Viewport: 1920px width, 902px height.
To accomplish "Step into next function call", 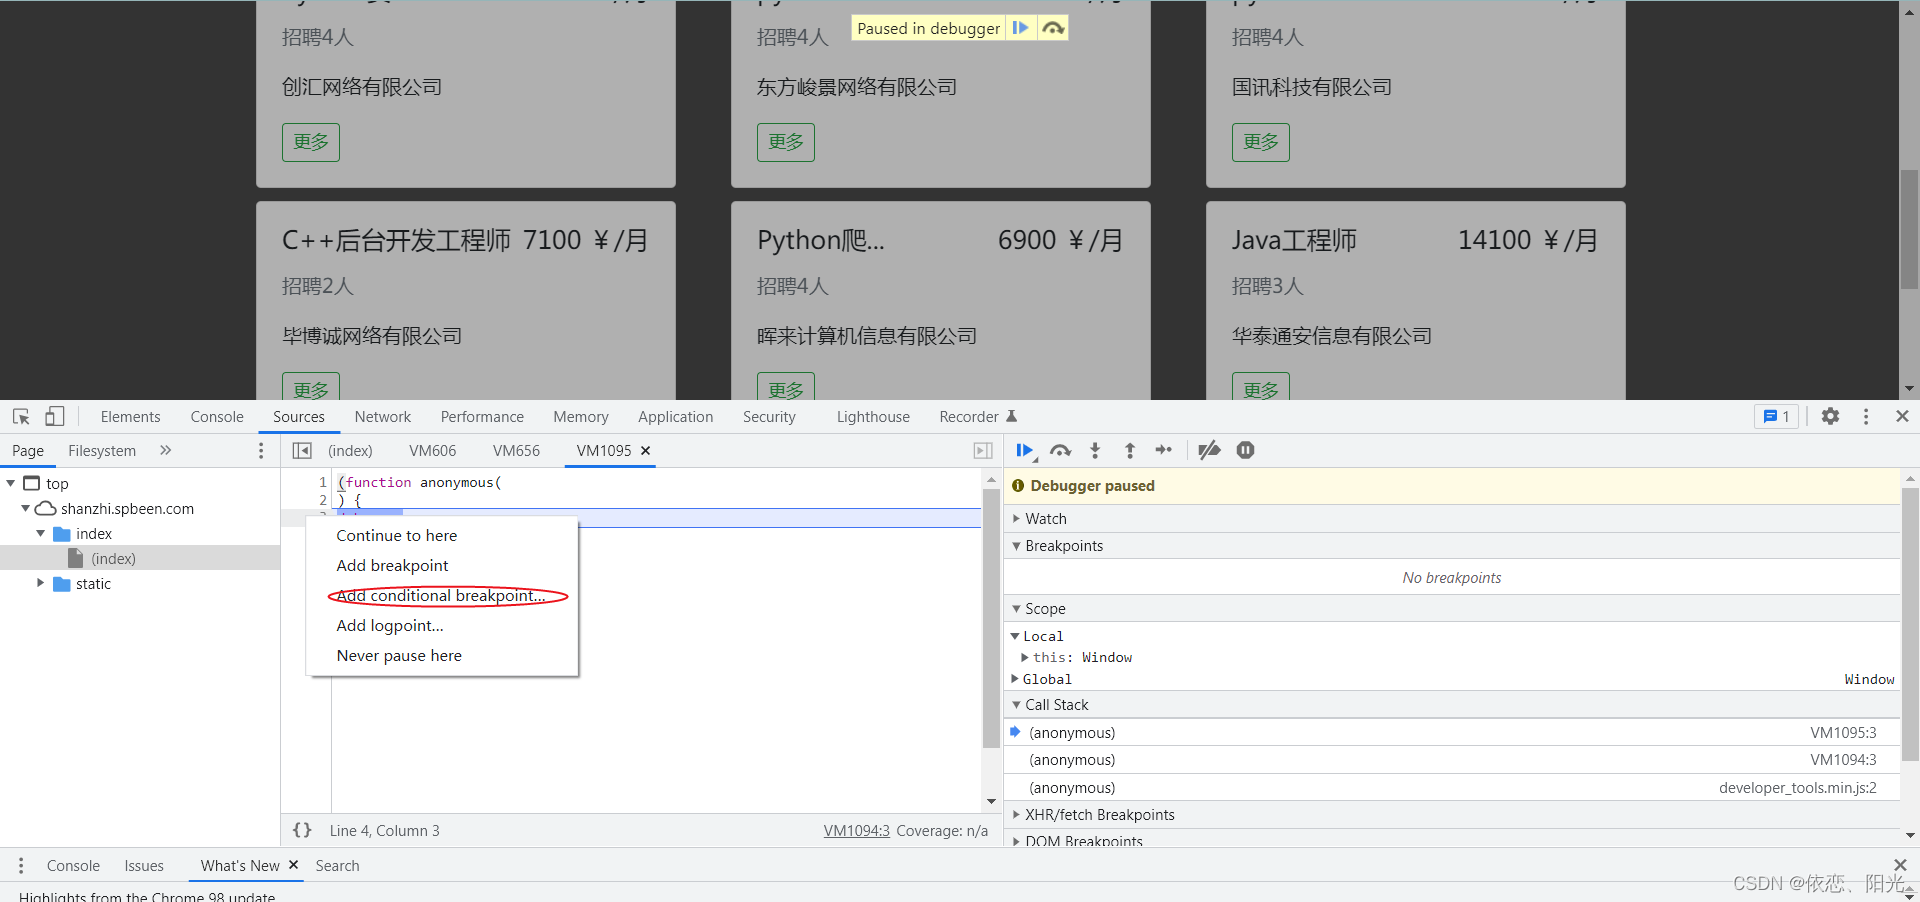I will (1095, 450).
